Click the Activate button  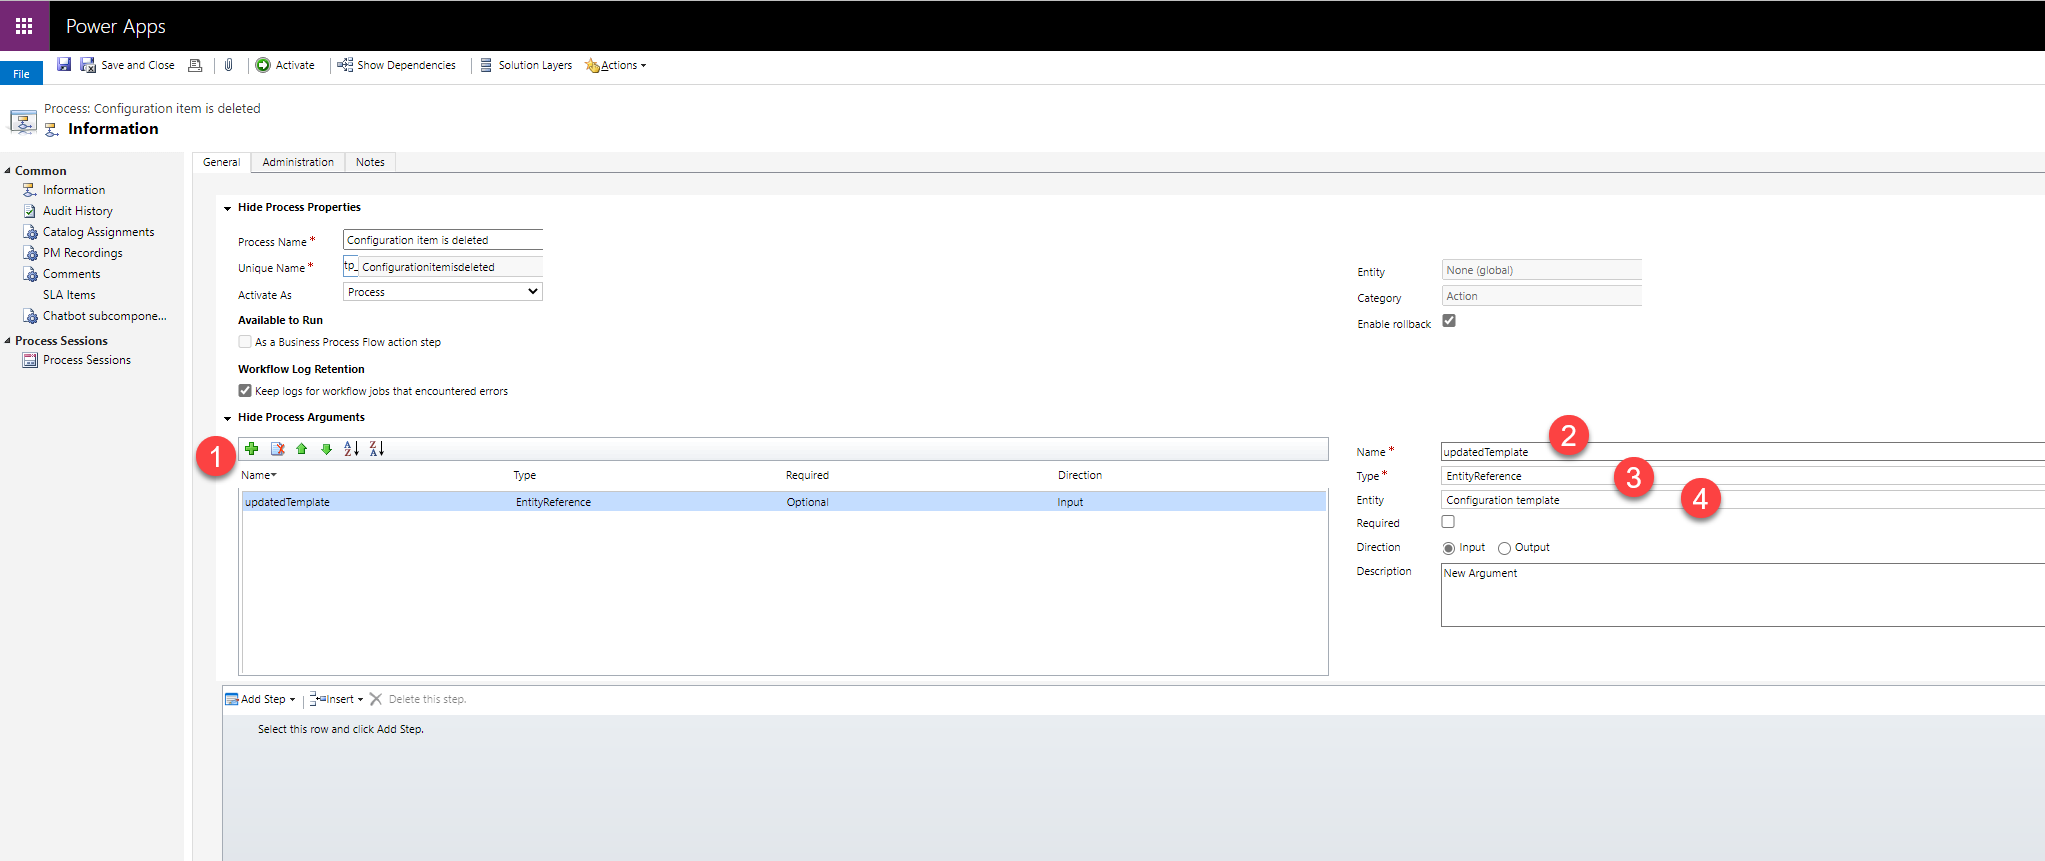coord(285,65)
